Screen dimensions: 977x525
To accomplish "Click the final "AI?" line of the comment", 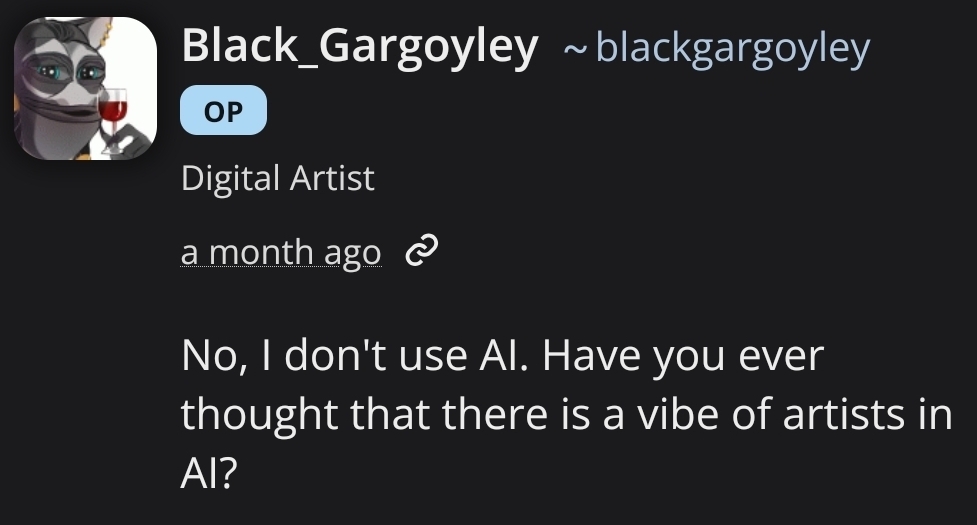I will click(x=209, y=470).
